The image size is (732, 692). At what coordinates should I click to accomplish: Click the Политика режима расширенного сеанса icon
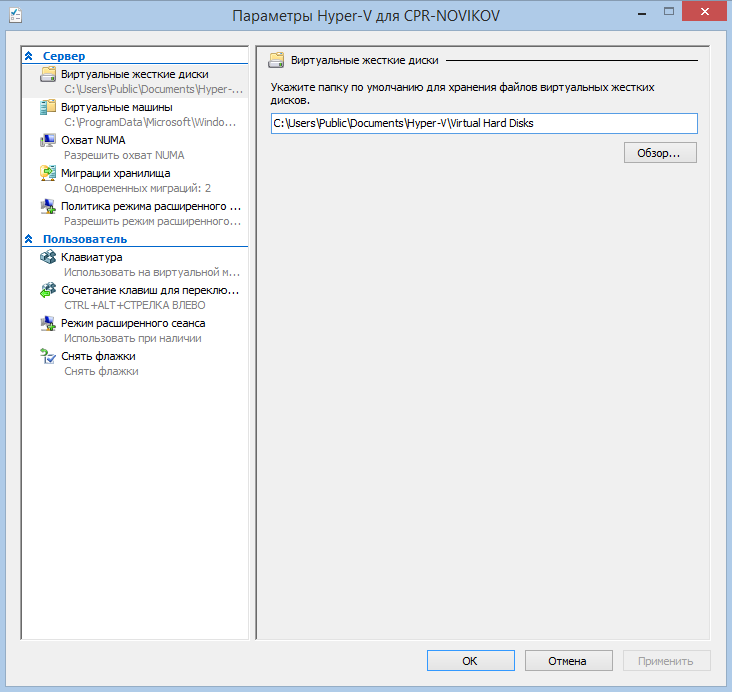48,207
